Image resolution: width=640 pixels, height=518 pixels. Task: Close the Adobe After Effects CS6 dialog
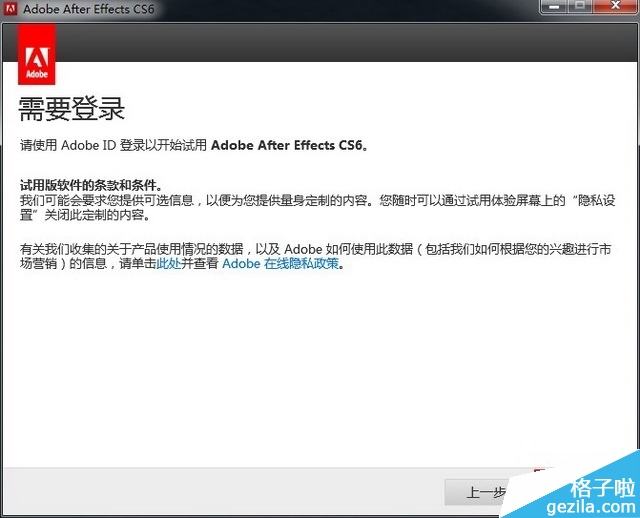coord(614,8)
